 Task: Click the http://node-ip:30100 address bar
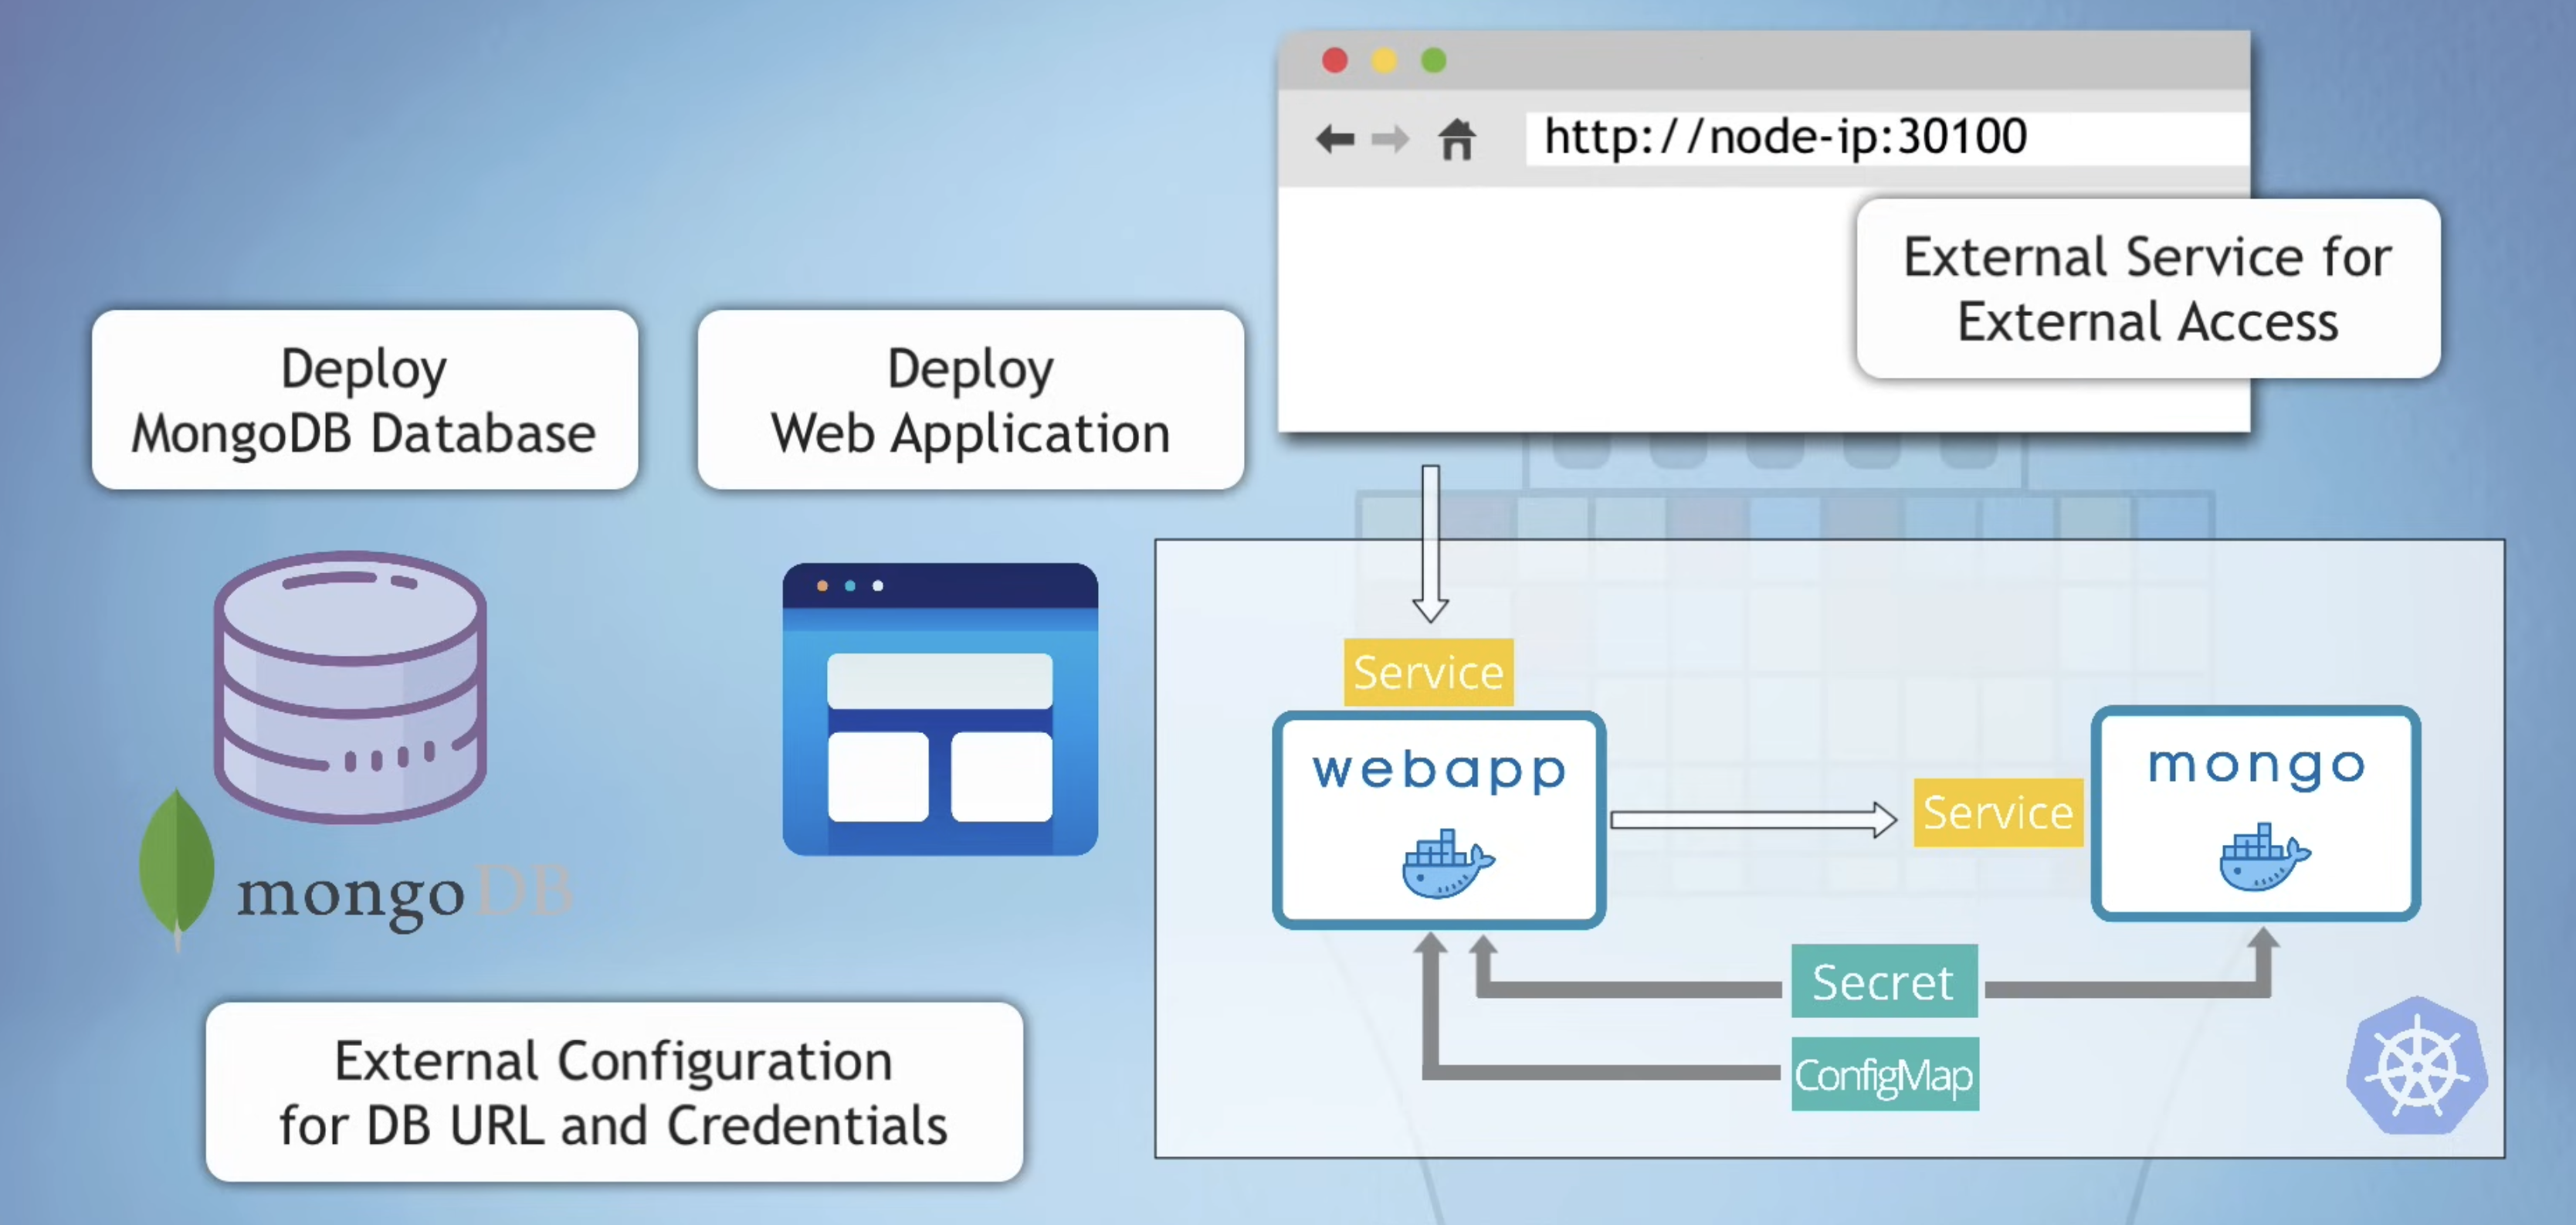pos(1884,137)
